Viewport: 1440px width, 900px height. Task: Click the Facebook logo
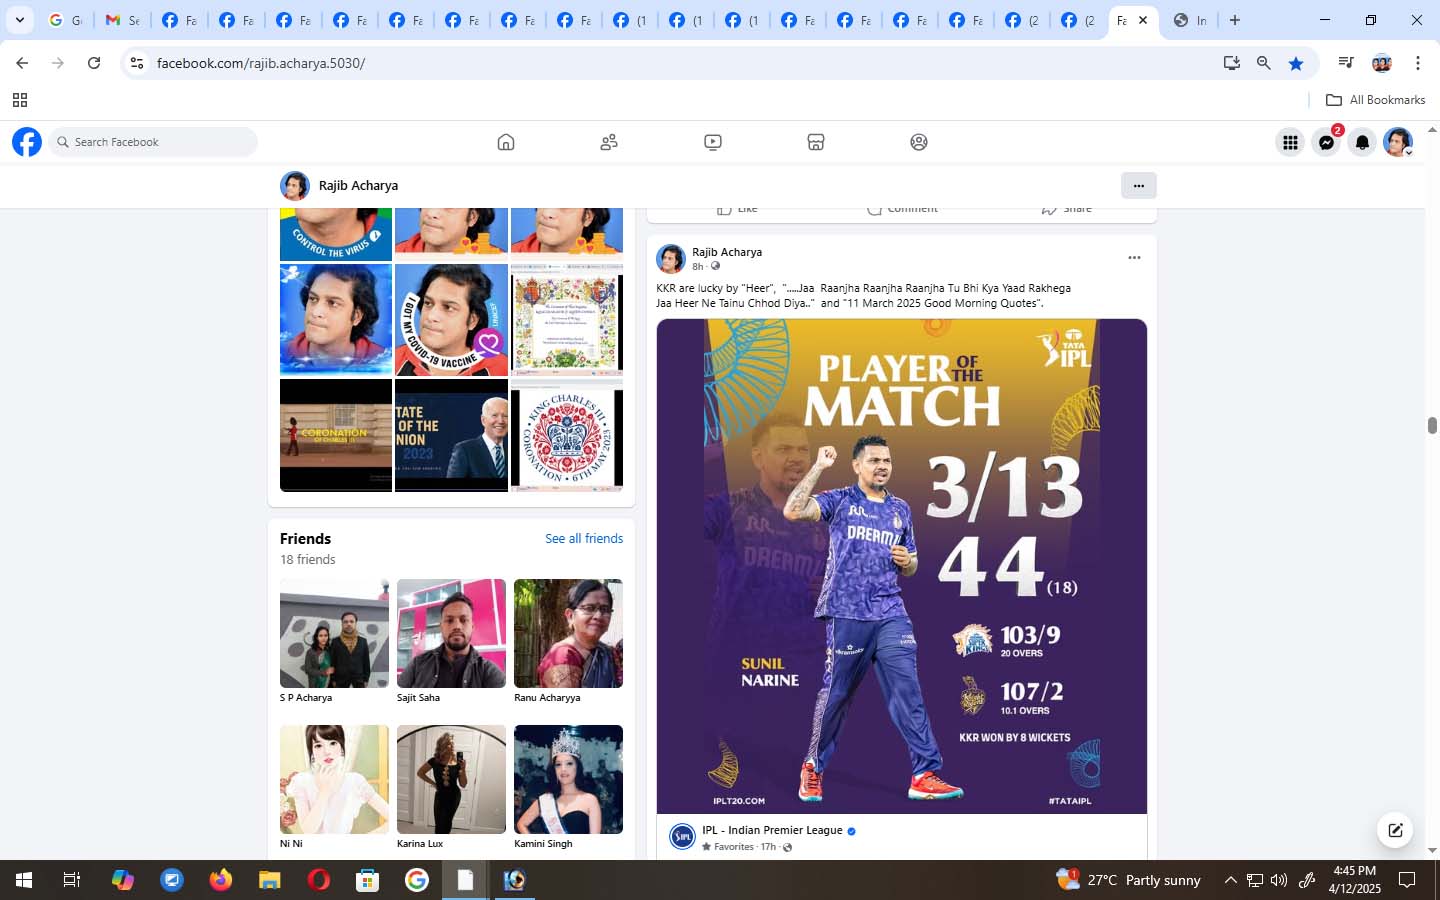[x=27, y=142]
